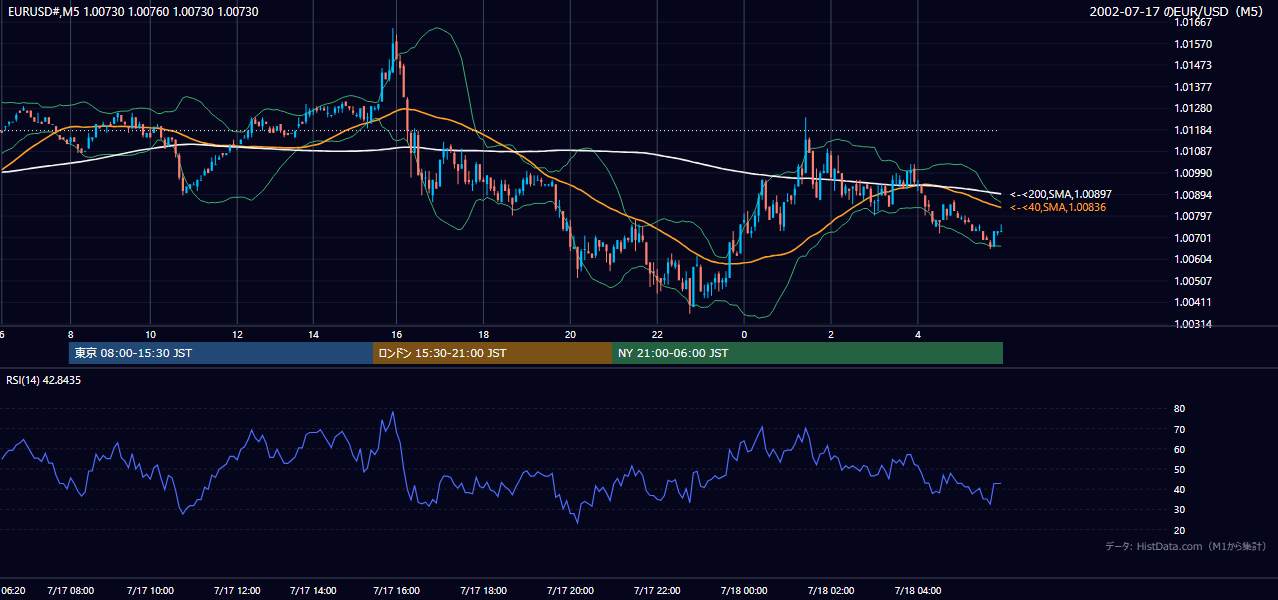Click the '7/17 12:00' bottom time label

click(237, 590)
